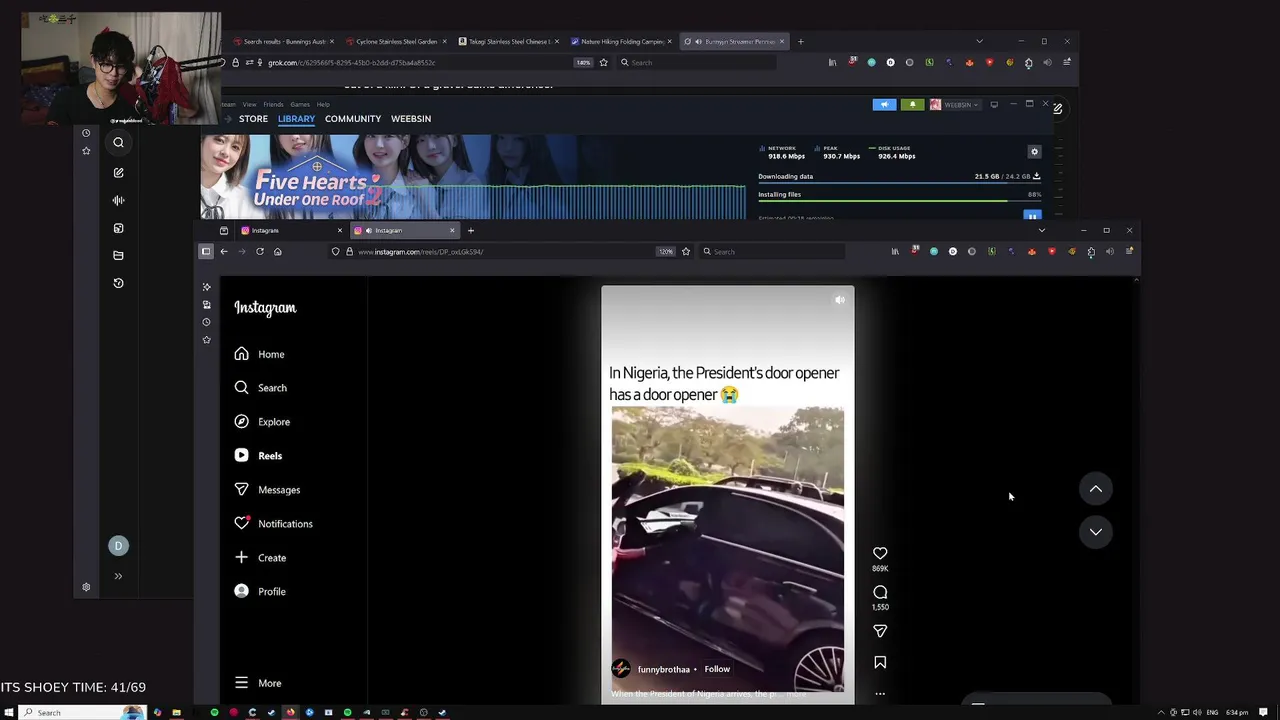
Task: Go to Instagram Explore page
Action: tap(262, 422)
